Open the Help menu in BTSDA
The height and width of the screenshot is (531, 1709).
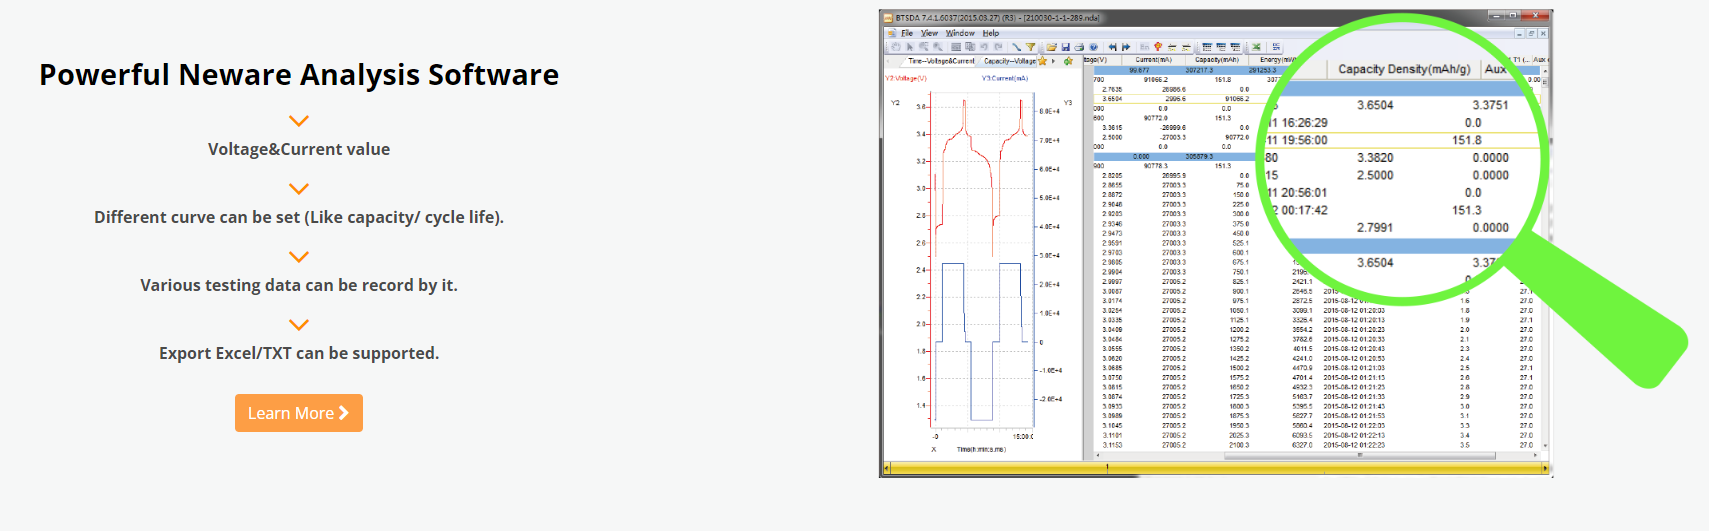(991, 33)
